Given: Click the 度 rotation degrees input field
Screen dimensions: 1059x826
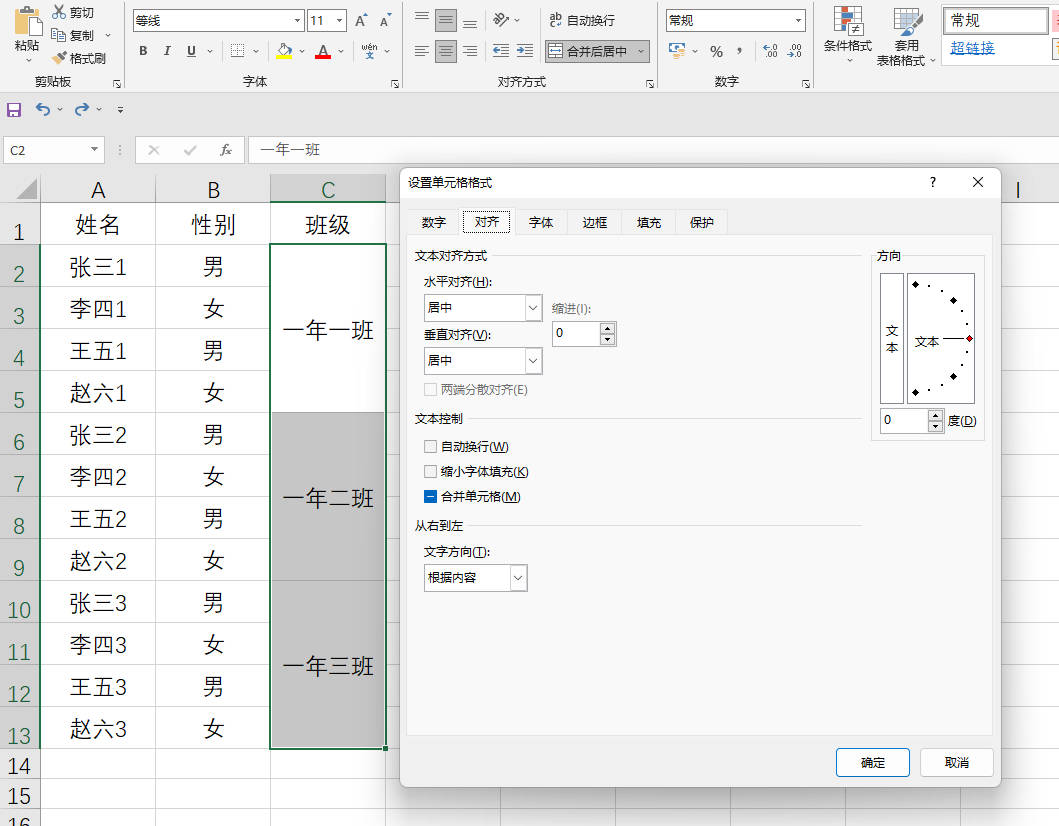Looking at the screenshot, I should (904, 420).
